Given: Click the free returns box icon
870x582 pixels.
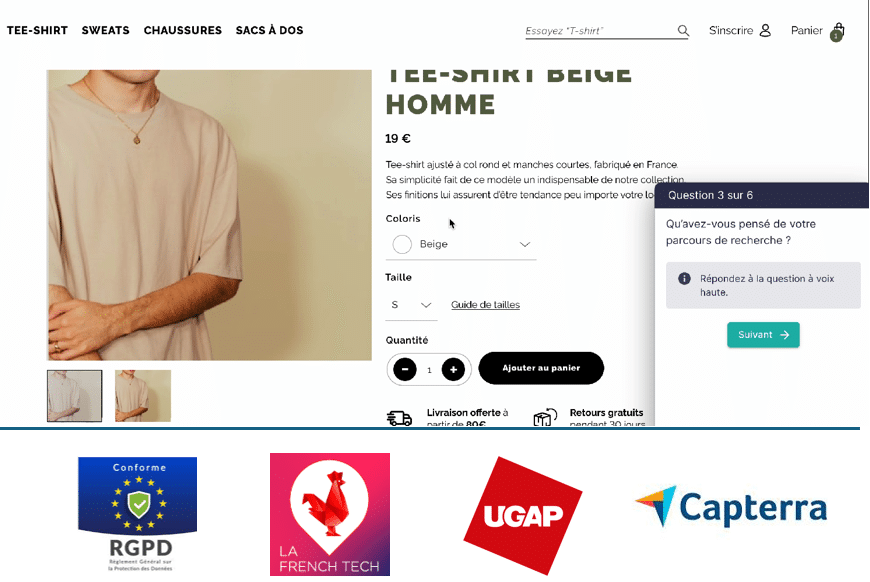Looking at the screenshot, I should (x=545, y=417).
